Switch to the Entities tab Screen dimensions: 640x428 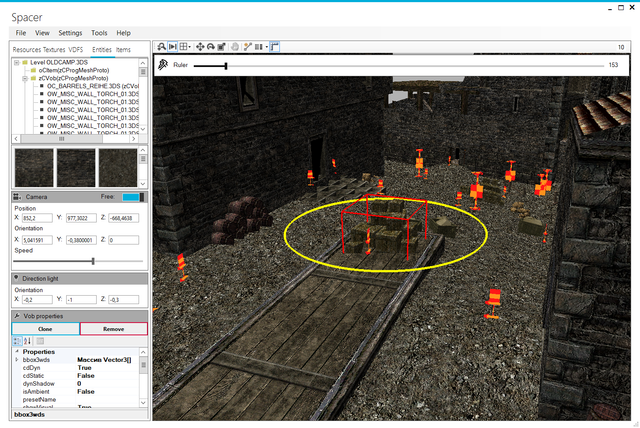pos(102,50)
